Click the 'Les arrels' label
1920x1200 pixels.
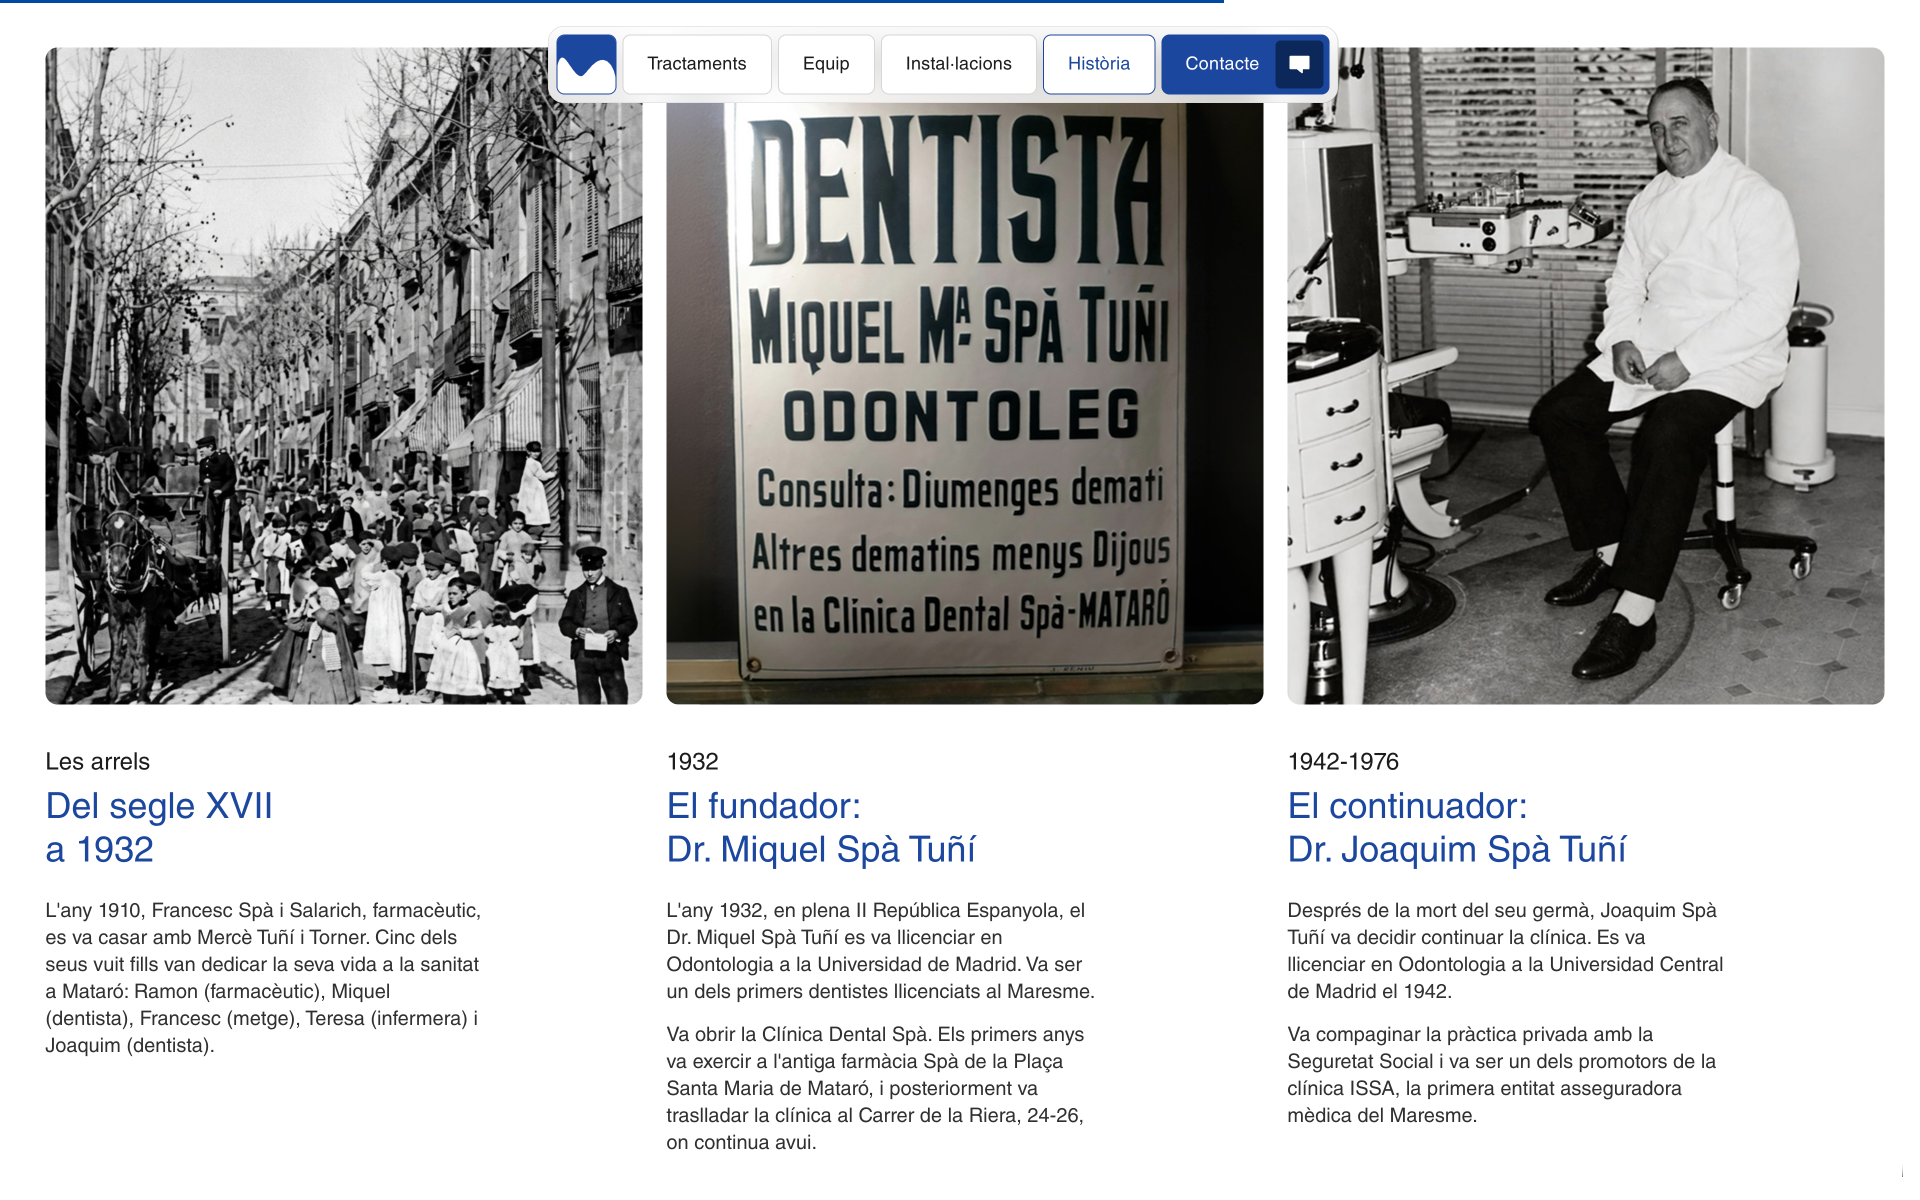coord(97,761)
